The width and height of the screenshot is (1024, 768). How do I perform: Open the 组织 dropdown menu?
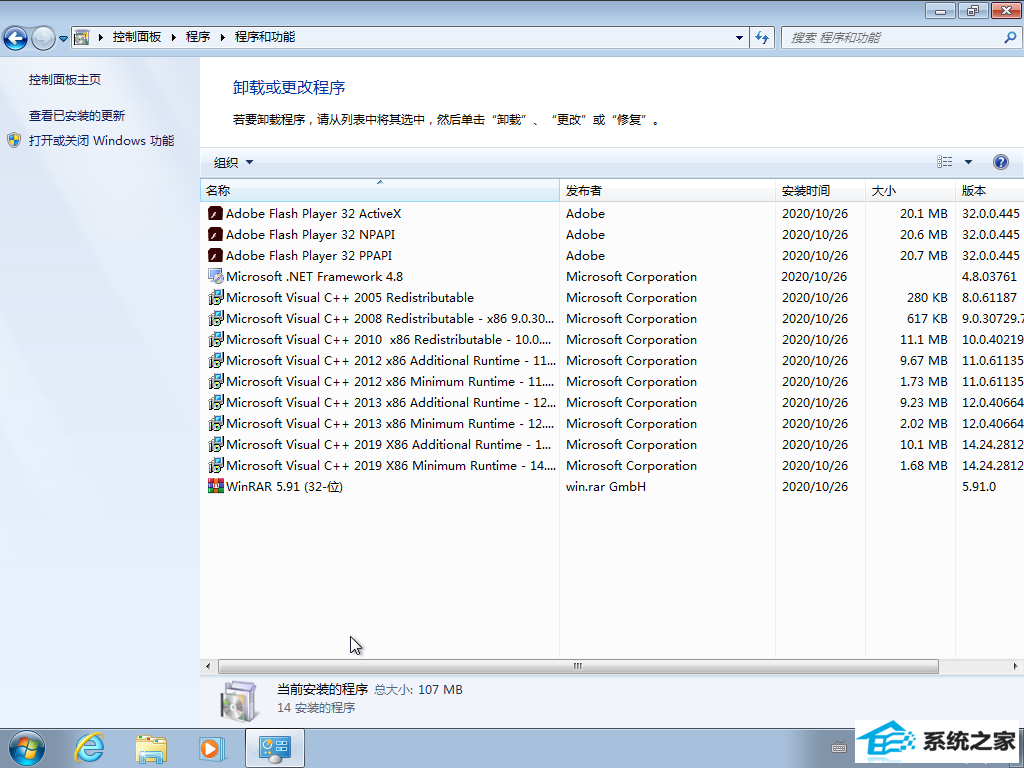pos(233,163)
